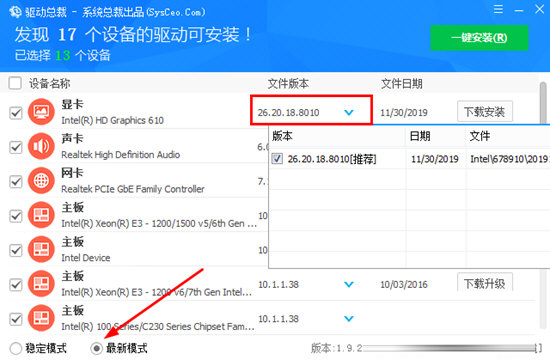Screen dimensions: 550x360
Task: Click the Intel\678910 file path cell
Action: pos(509,159)
